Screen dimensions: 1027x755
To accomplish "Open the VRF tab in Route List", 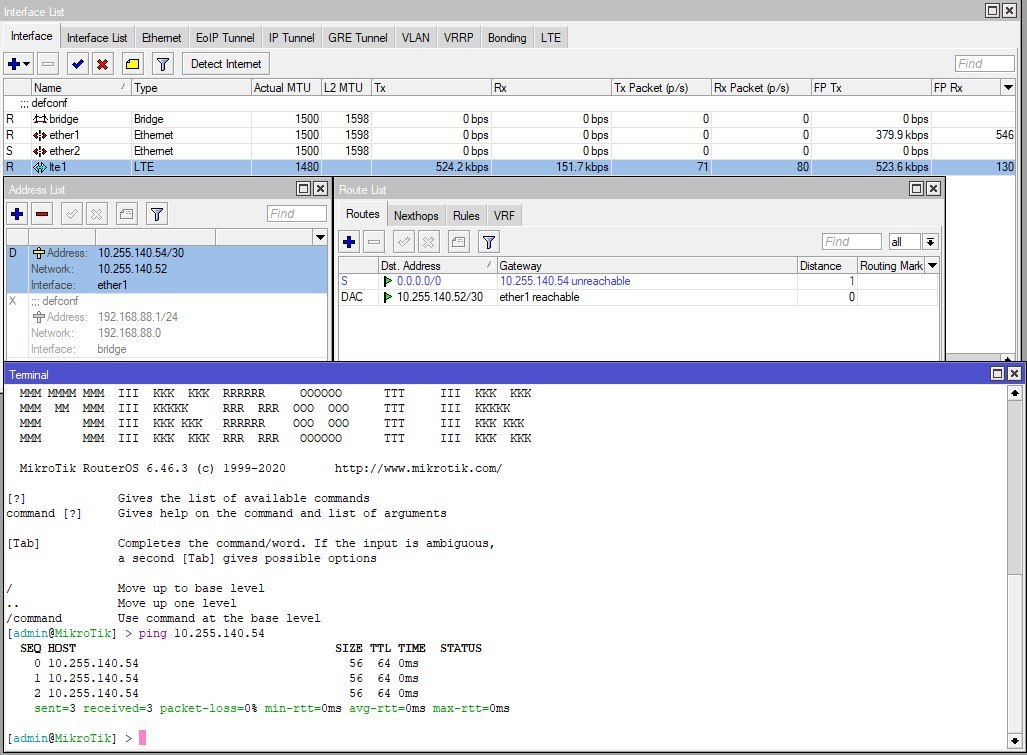I will click(504, 215).
